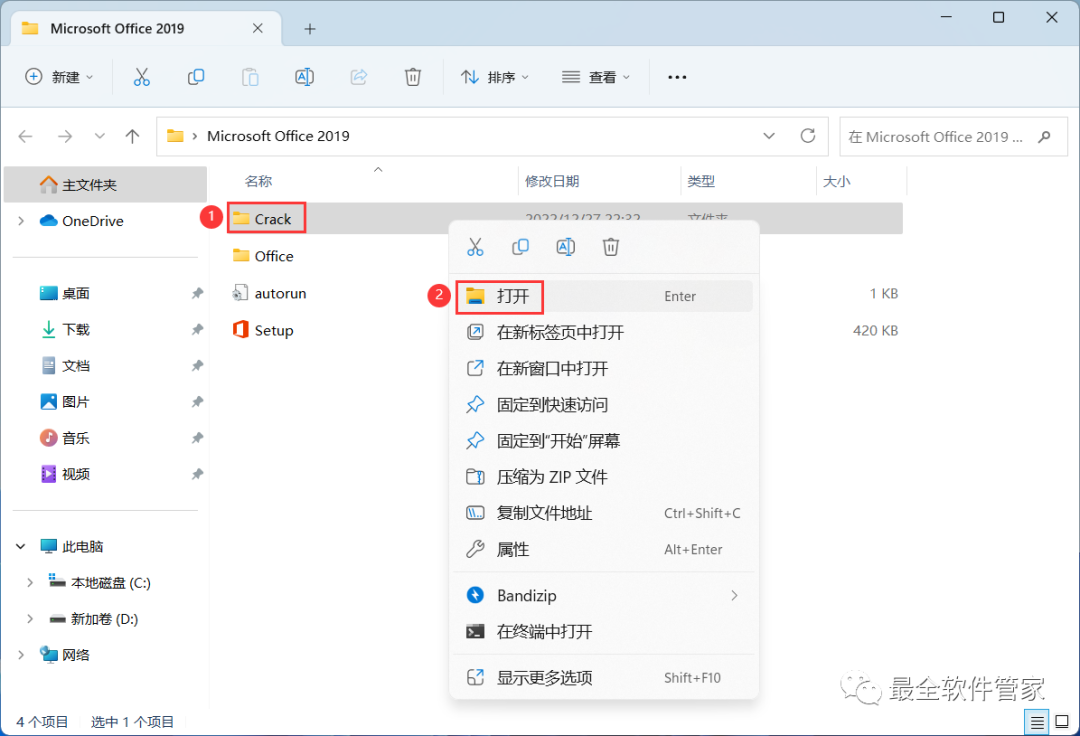Unpin 音乐 from quick access
This screenshot has width=1080, height=736.
[197, 438]
